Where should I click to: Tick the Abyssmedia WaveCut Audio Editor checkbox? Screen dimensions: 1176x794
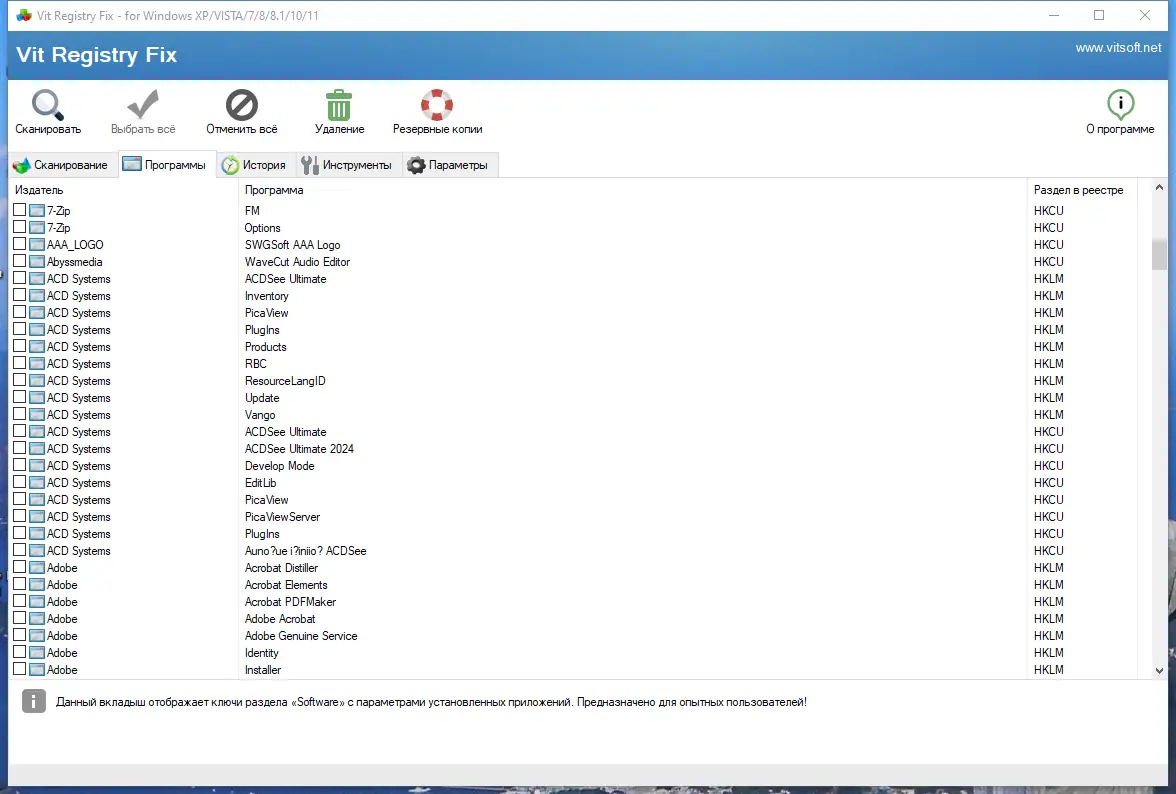(20, 261)
